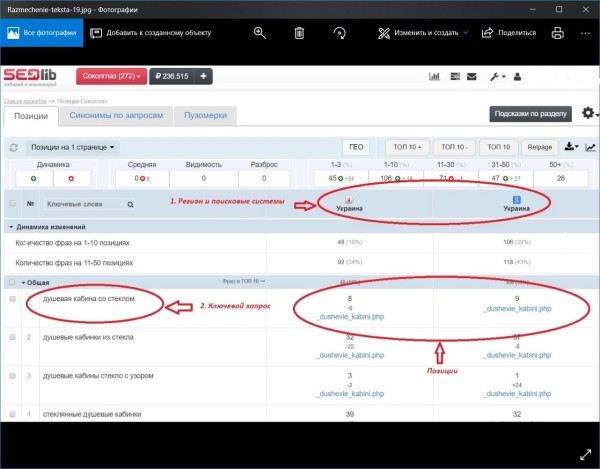Open the Соколглаз (272) project dropdown
Image resolution: width=600 pixels, height=469 pixels.
(x=111, y=76)
